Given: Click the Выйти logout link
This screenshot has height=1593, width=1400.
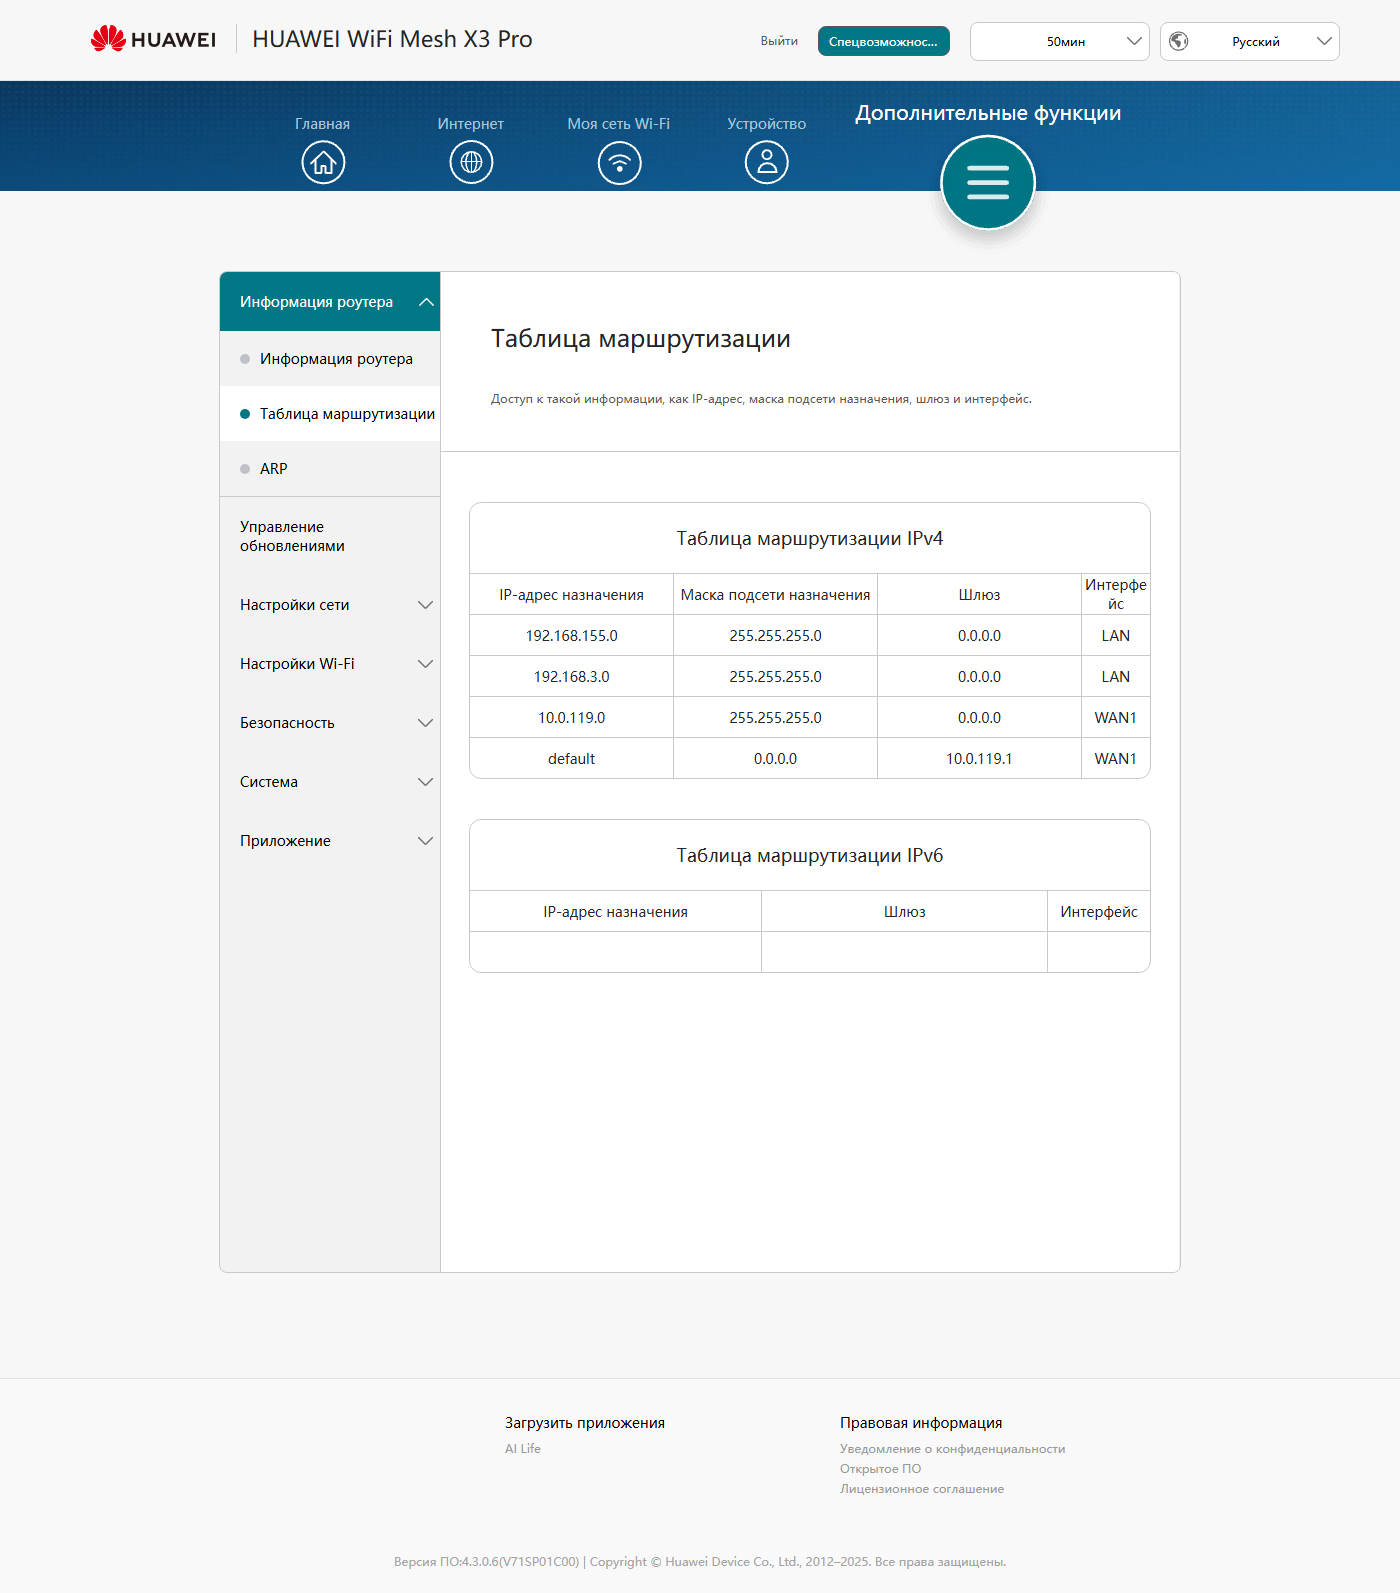Looking at the screenshot, I should coord(779,41).
